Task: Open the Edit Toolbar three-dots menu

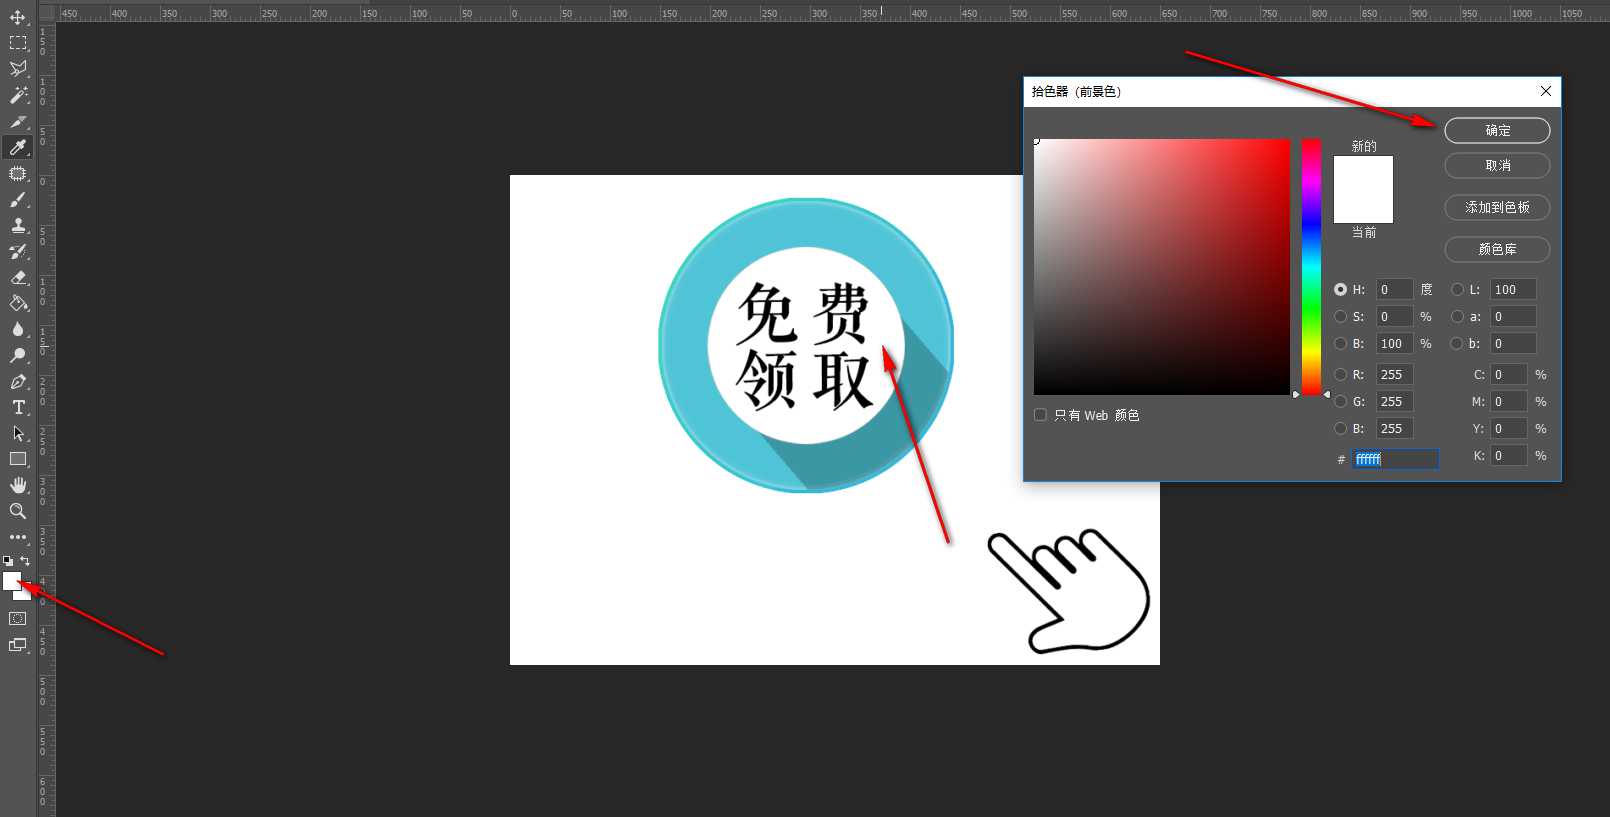Action: click(18, 537)
